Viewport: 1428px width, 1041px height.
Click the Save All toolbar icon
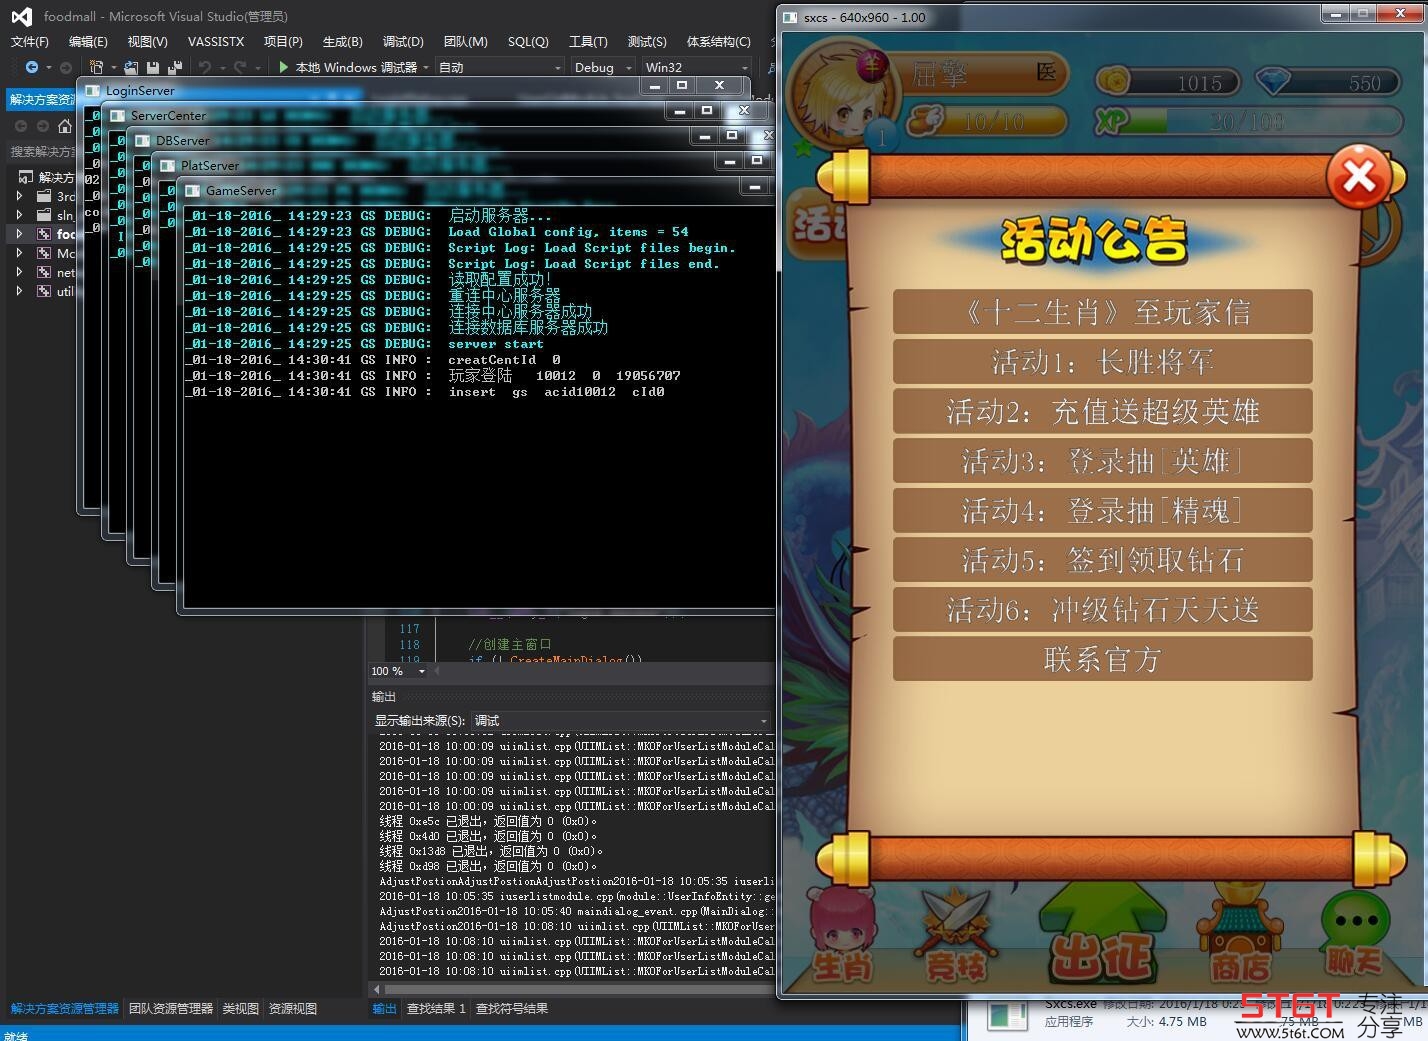175,68
